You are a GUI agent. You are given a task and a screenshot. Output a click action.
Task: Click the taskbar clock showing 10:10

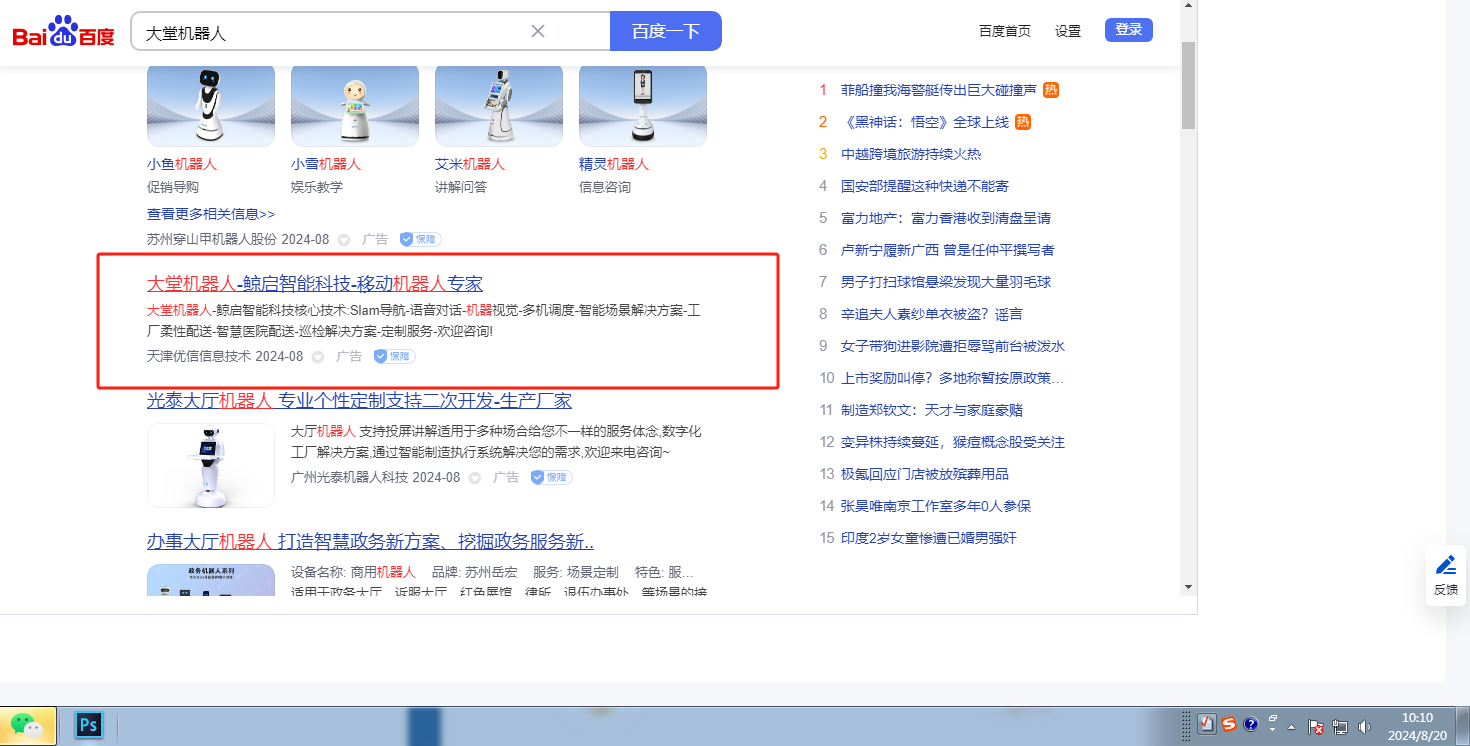click(x=1417, y=726)
